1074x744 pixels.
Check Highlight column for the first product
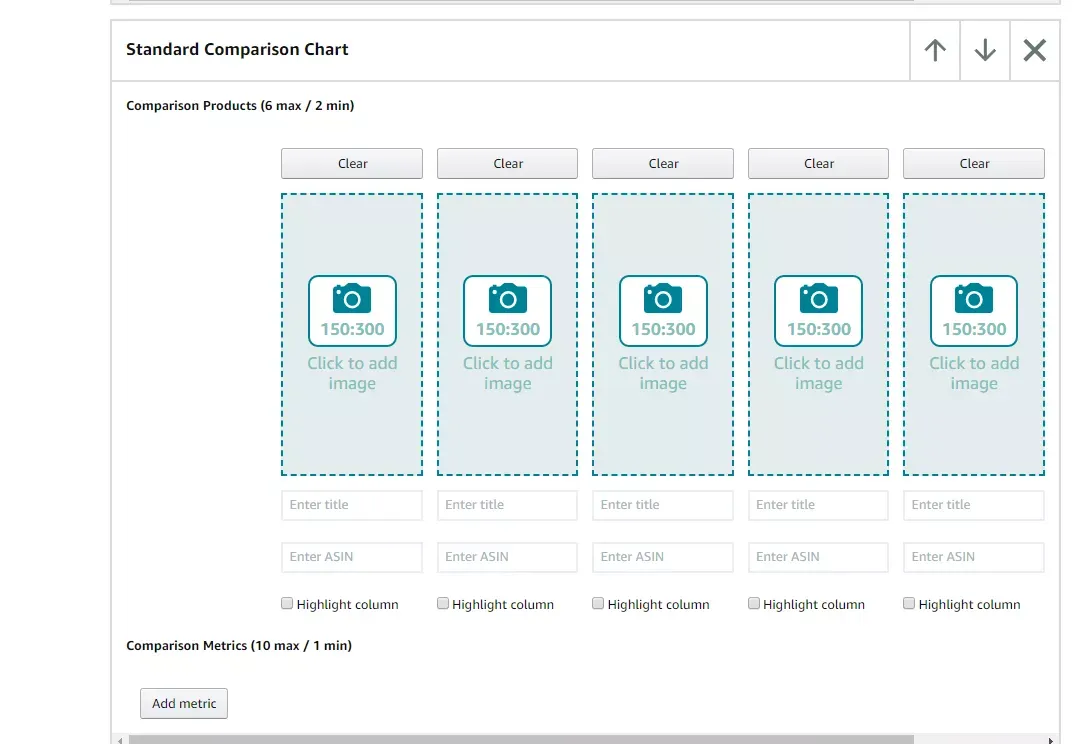(287, 604)
